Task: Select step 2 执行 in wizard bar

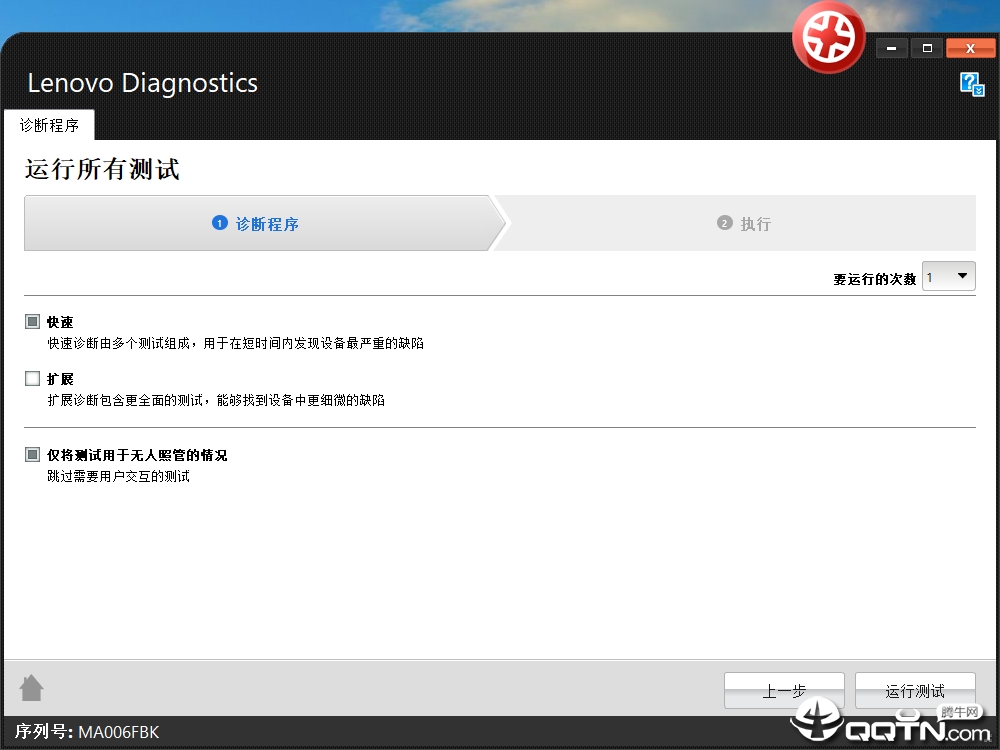Action: pyautogui.click(x=745, y=224)
